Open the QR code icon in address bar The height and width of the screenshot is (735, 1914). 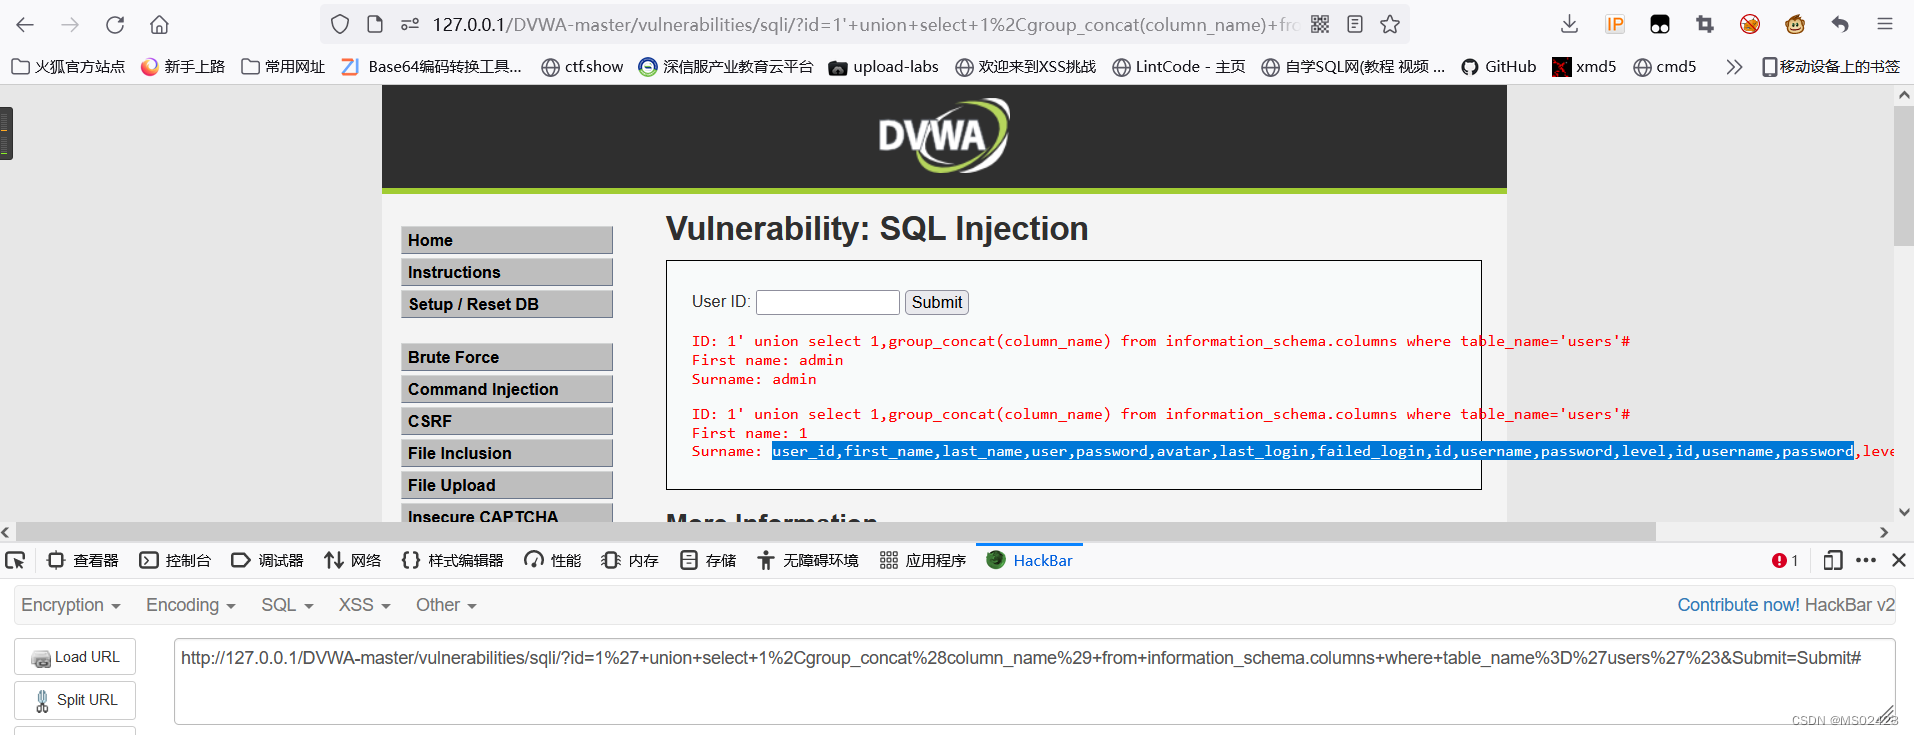[x=1320, y=24]
